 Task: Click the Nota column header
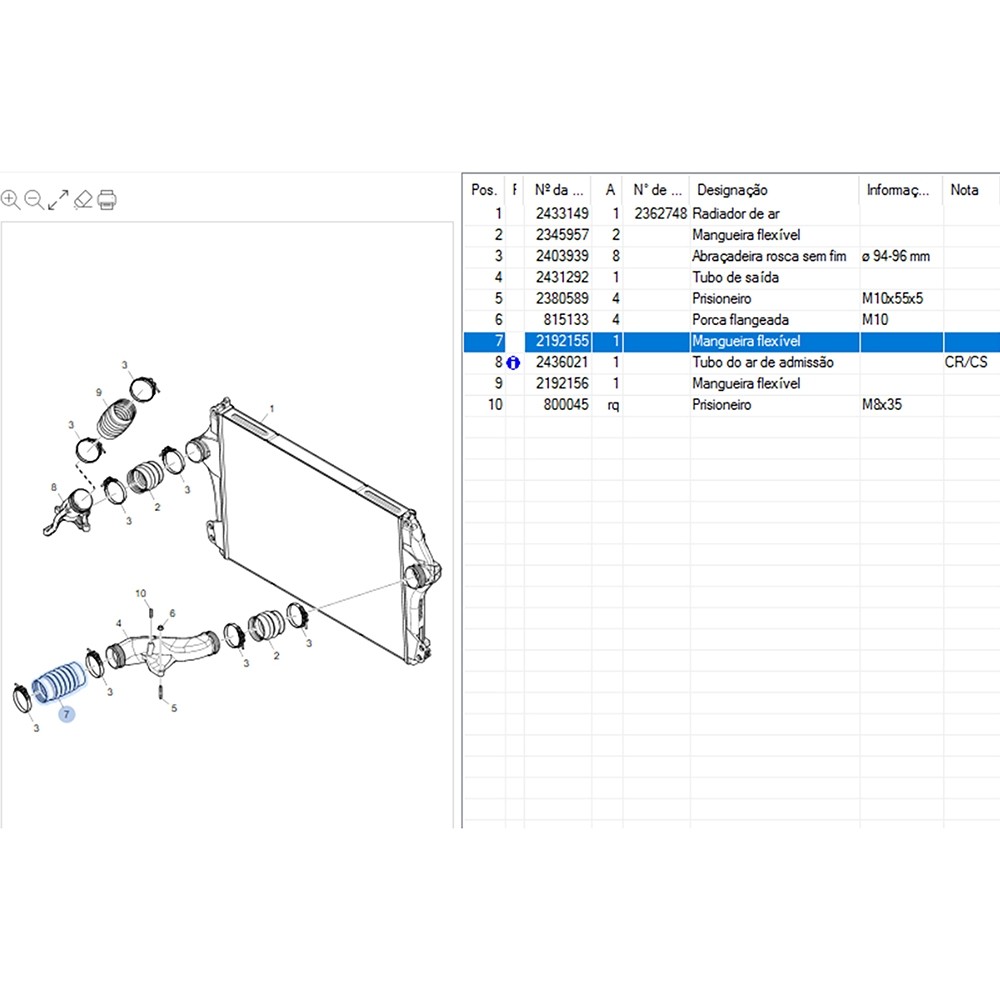pos(964,190)
